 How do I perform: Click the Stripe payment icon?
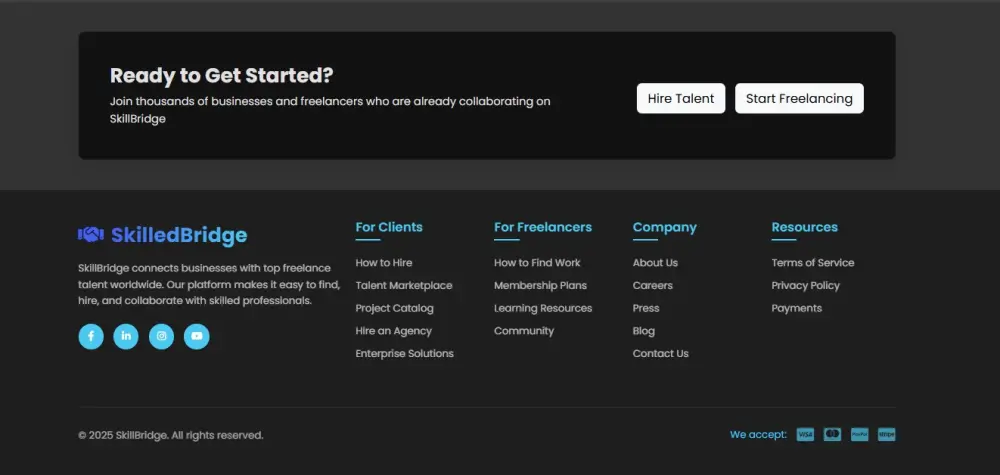pos(886,435)
